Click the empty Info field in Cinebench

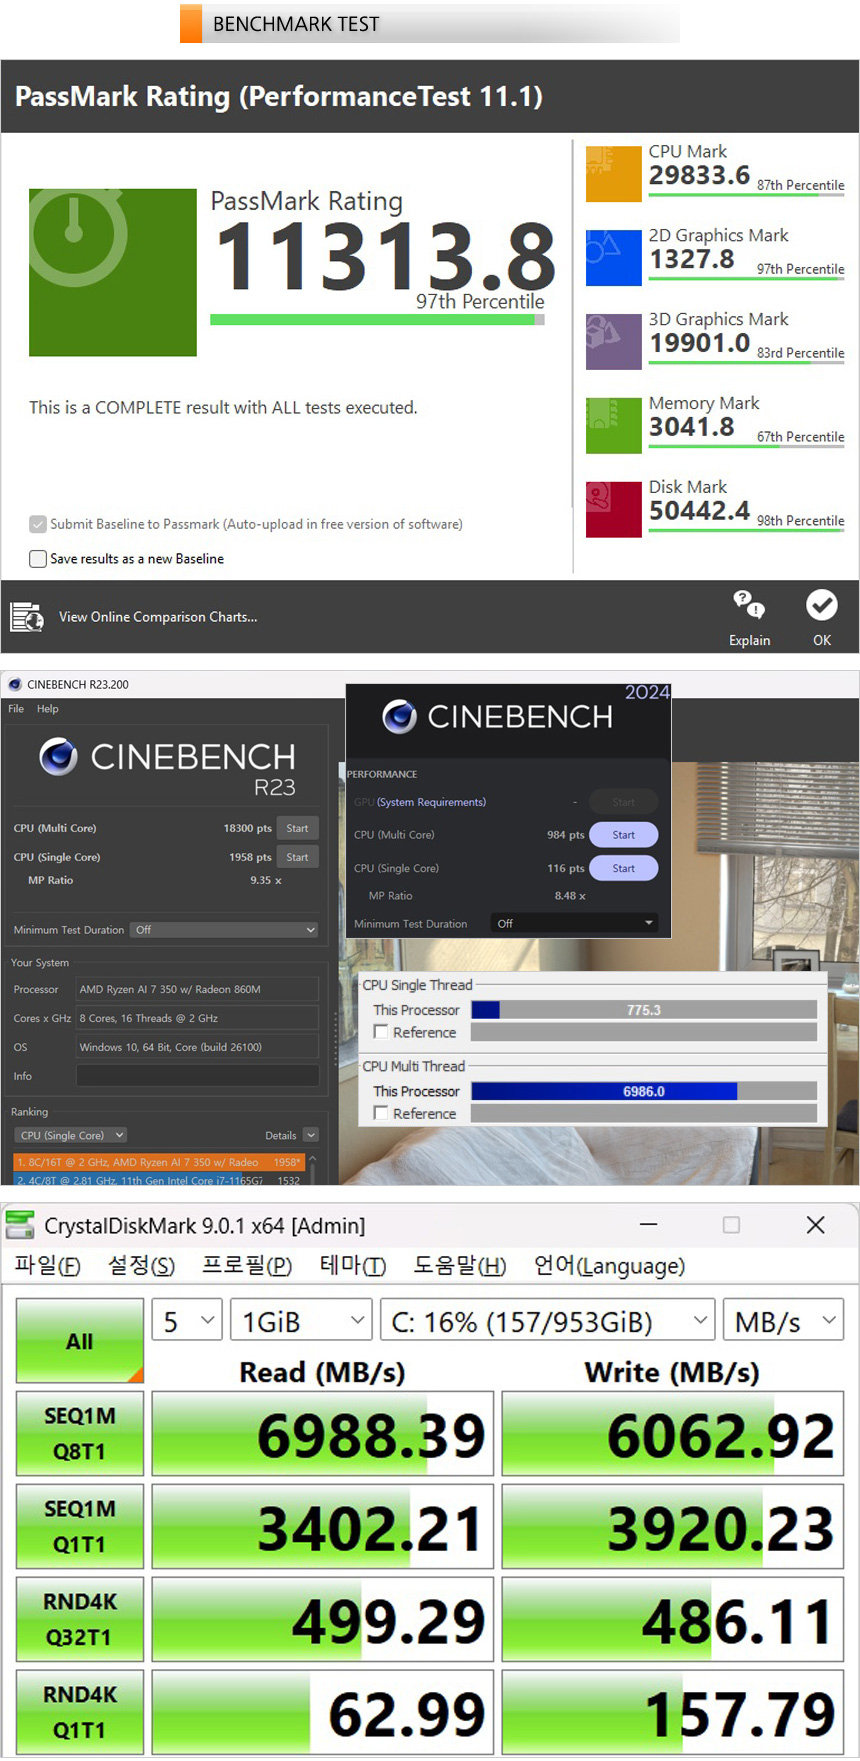pyautogui.click(x=198, y=1076)
